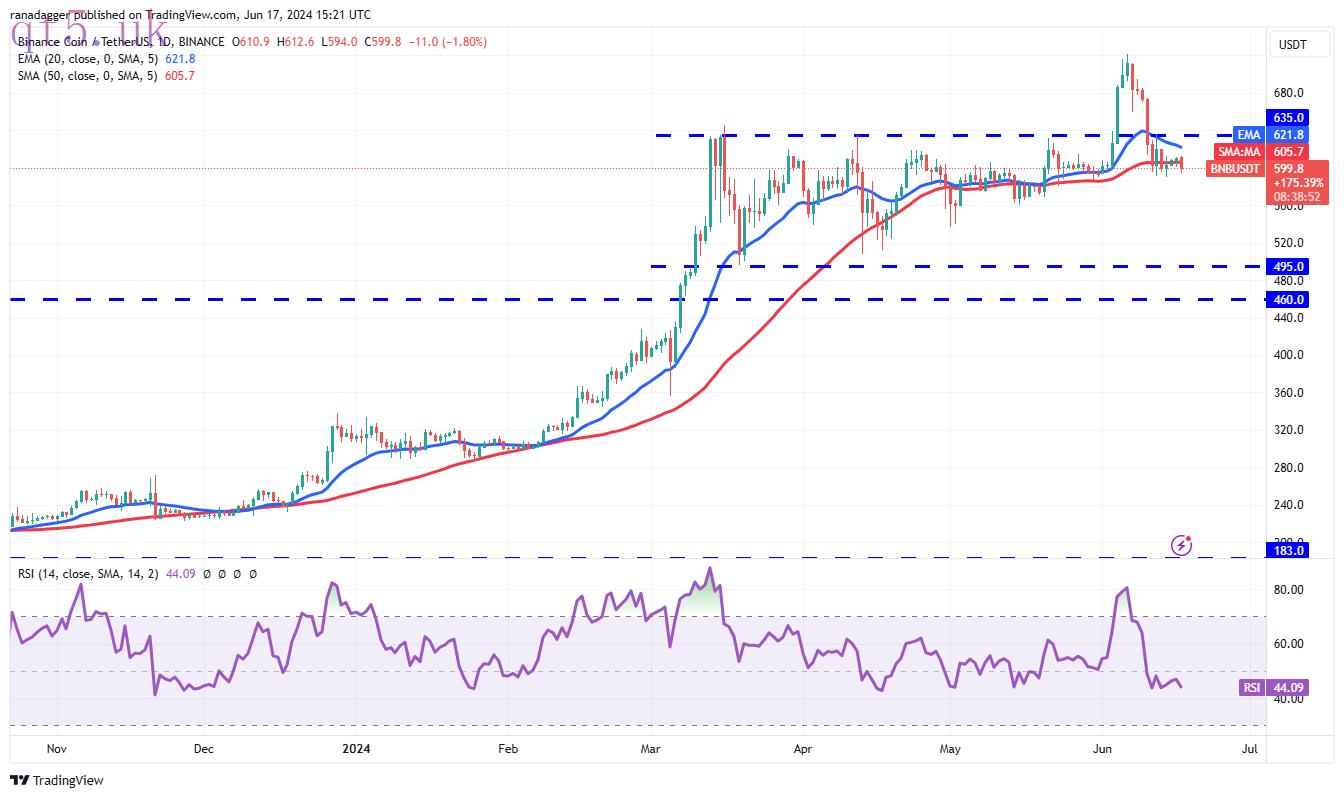Click the RSI legend value 44.09
1344x798 pixels.
183,574
